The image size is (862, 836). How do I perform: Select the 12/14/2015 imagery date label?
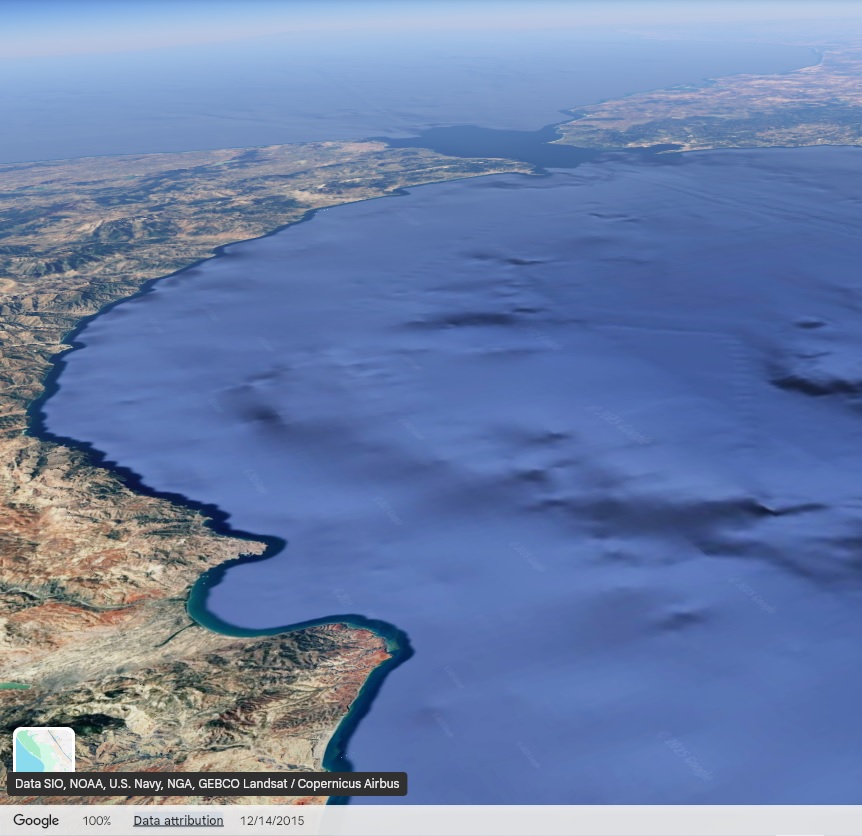(x=272, y=820)
